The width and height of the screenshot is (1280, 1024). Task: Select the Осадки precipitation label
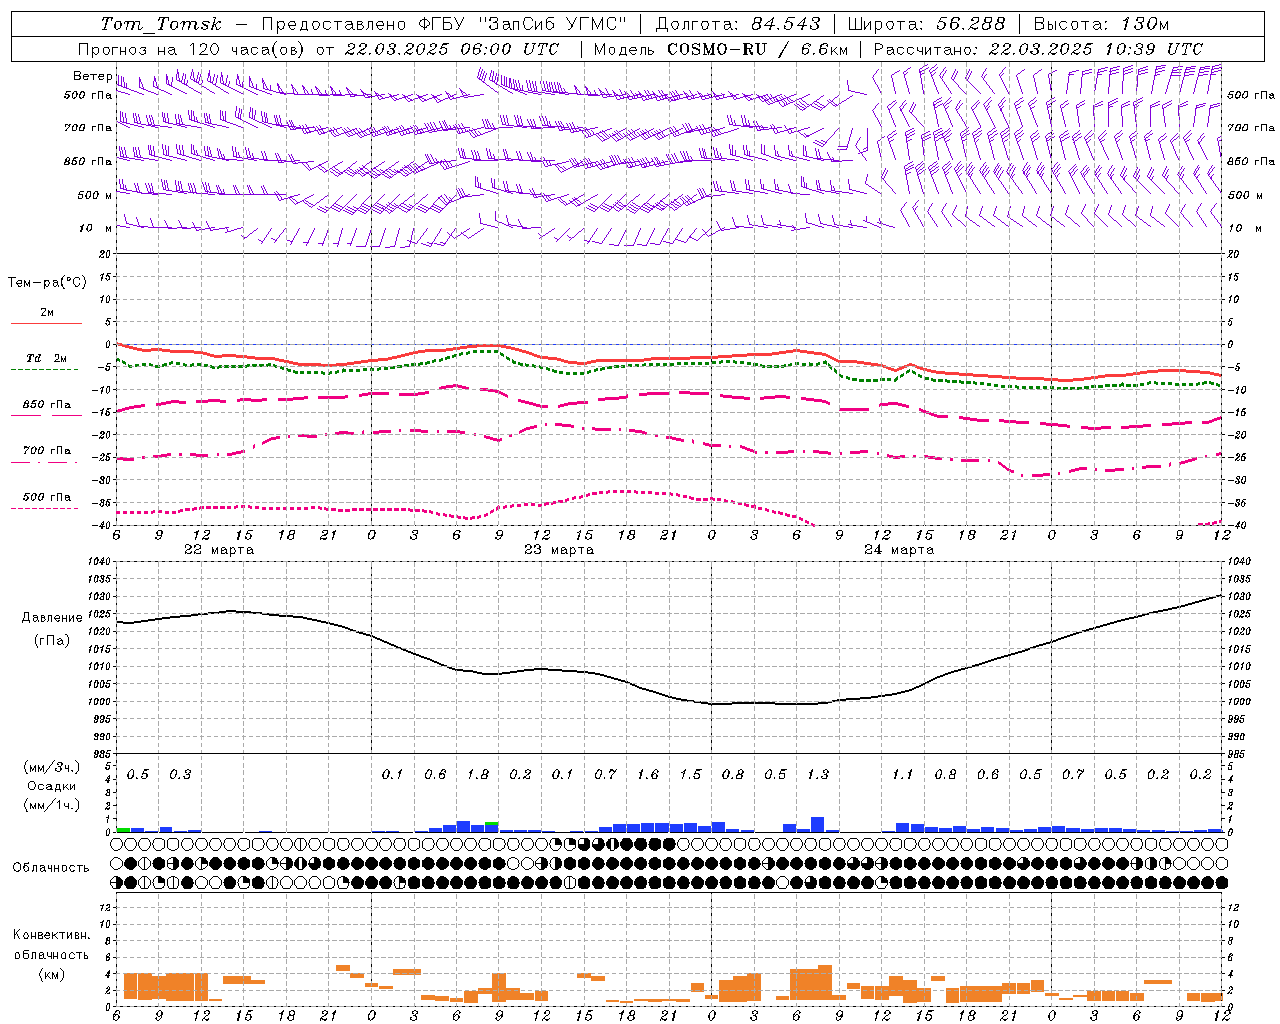[x=52, y=786]
